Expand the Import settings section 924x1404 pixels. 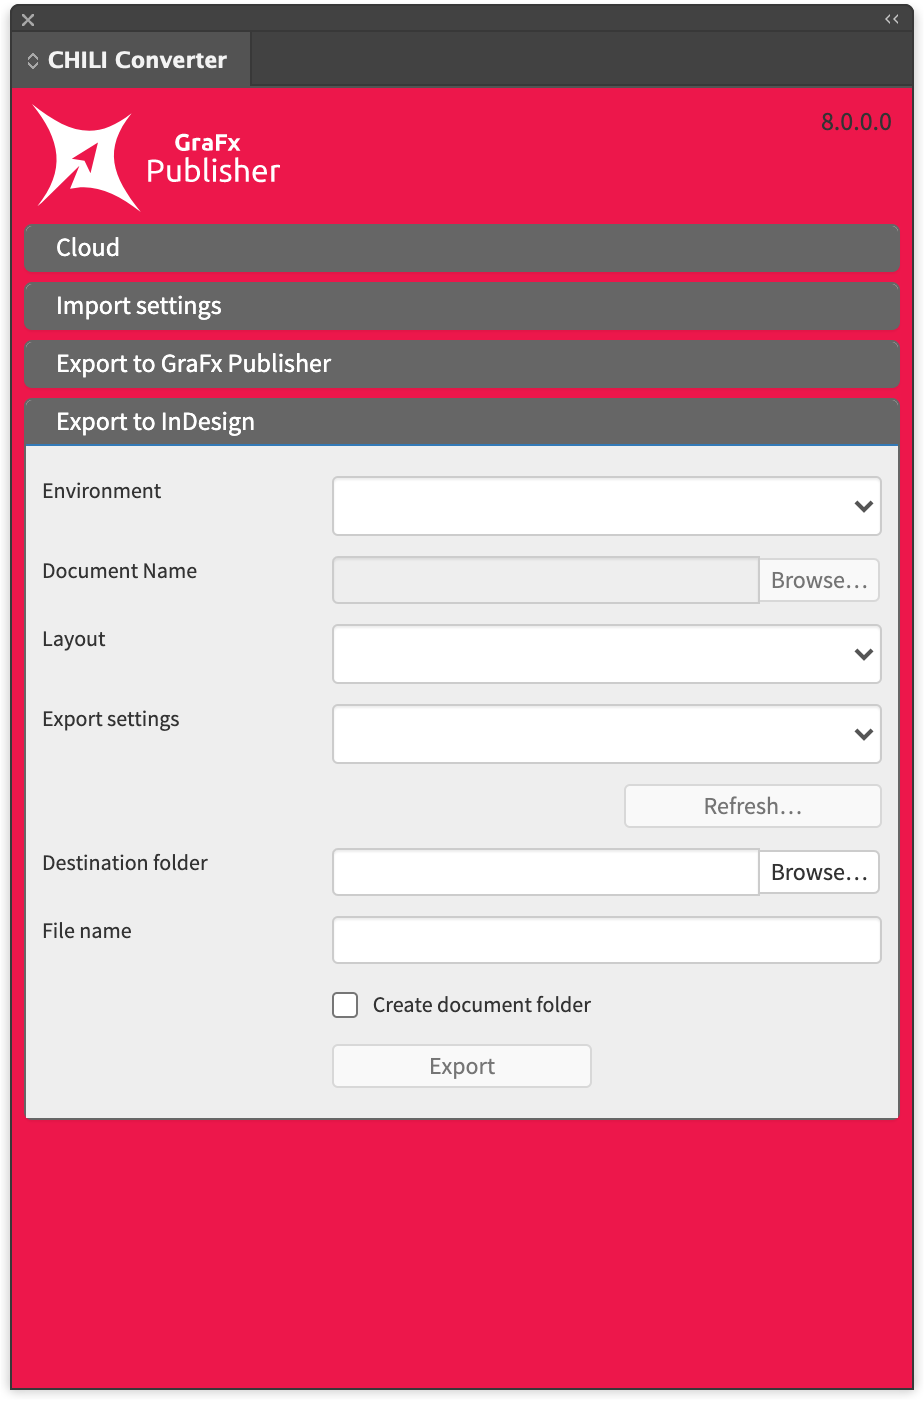462,306
